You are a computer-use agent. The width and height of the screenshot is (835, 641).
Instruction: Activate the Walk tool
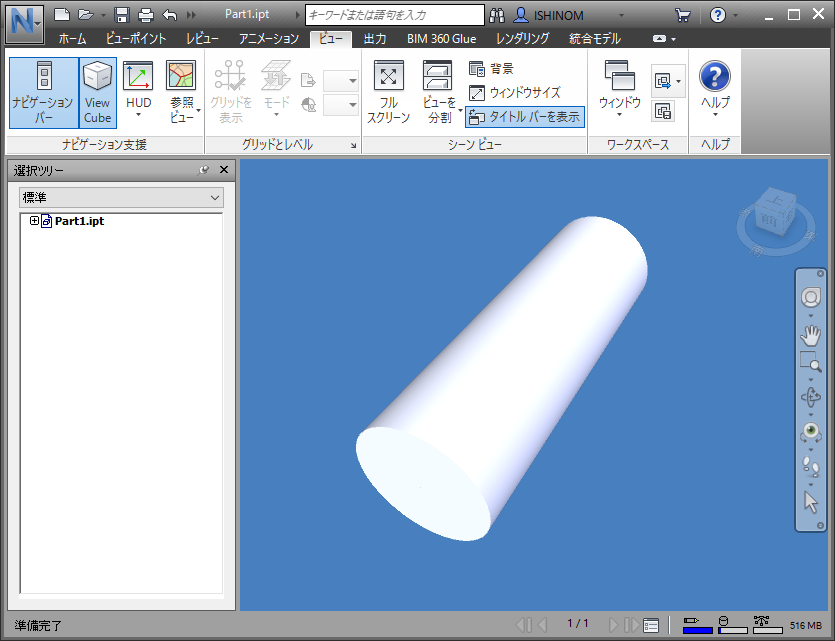810,464
